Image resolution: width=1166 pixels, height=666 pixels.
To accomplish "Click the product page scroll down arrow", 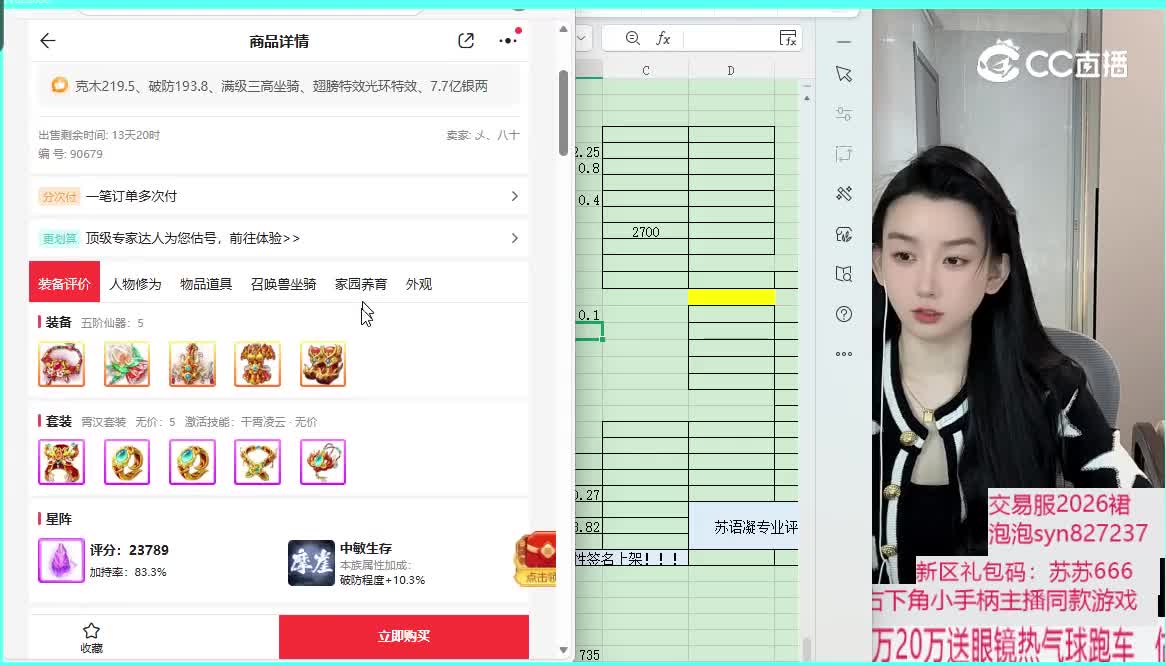I will click(x=563, y=650).
